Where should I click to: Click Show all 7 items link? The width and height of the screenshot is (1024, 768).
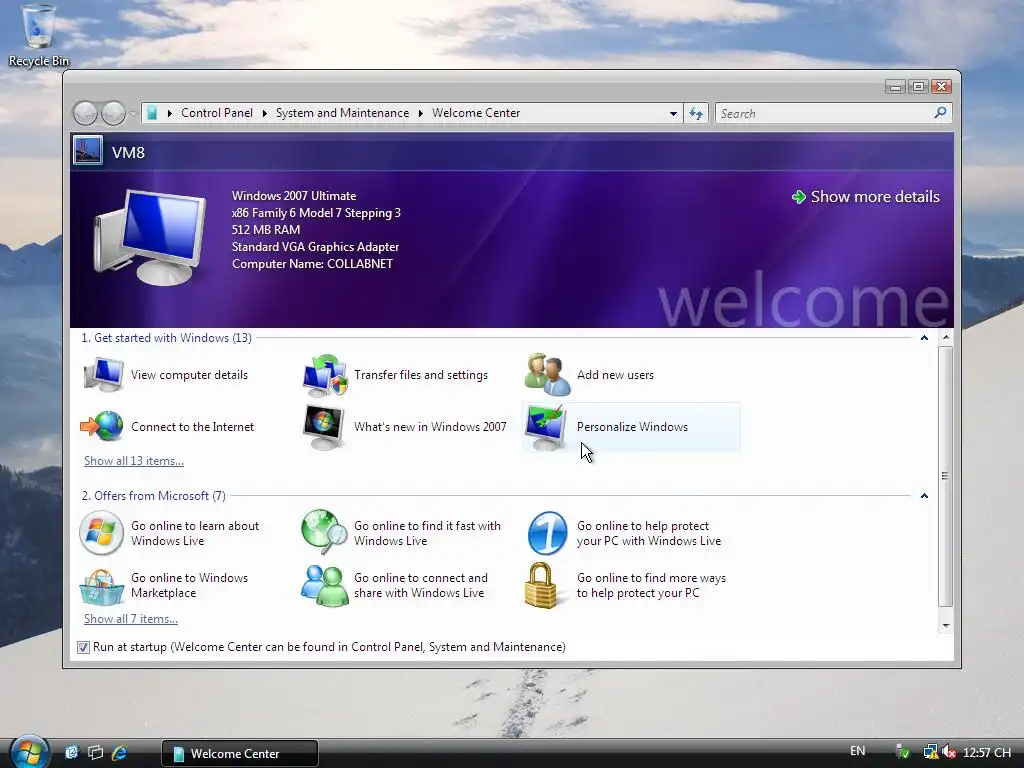coord(131,619)
